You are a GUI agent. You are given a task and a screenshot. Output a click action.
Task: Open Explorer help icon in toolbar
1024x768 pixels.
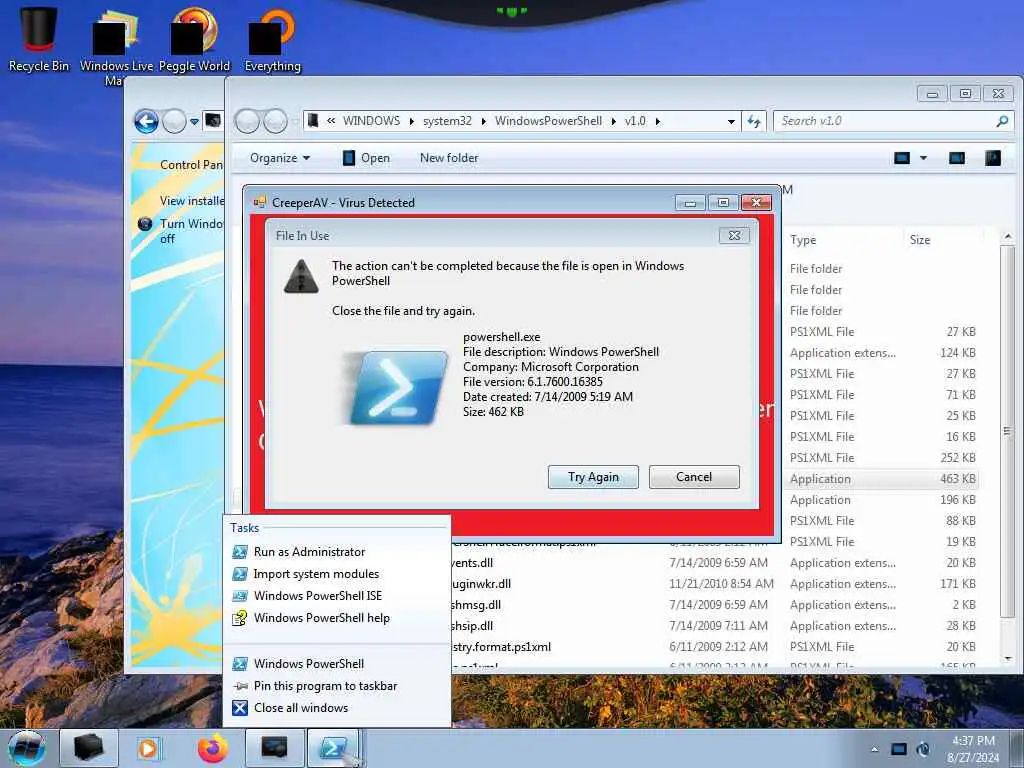click(993, 158)
